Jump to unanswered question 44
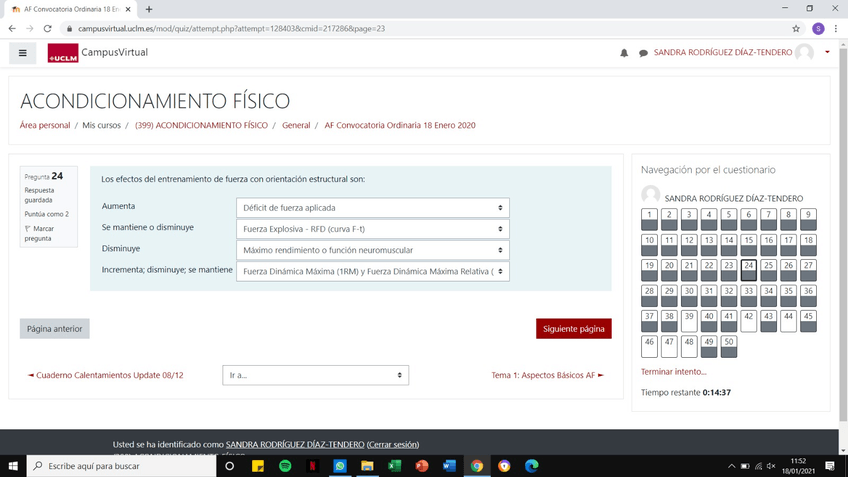The height and width of the screenshot is (477, 848). pyautogui.click(x=788, y=321)
